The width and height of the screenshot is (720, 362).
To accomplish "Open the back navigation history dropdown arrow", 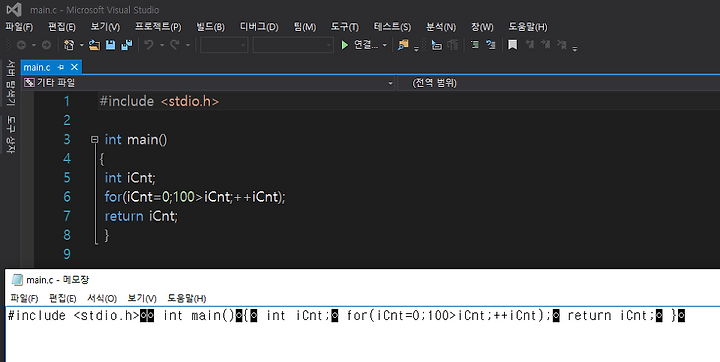I will click(x=34, y=45).
